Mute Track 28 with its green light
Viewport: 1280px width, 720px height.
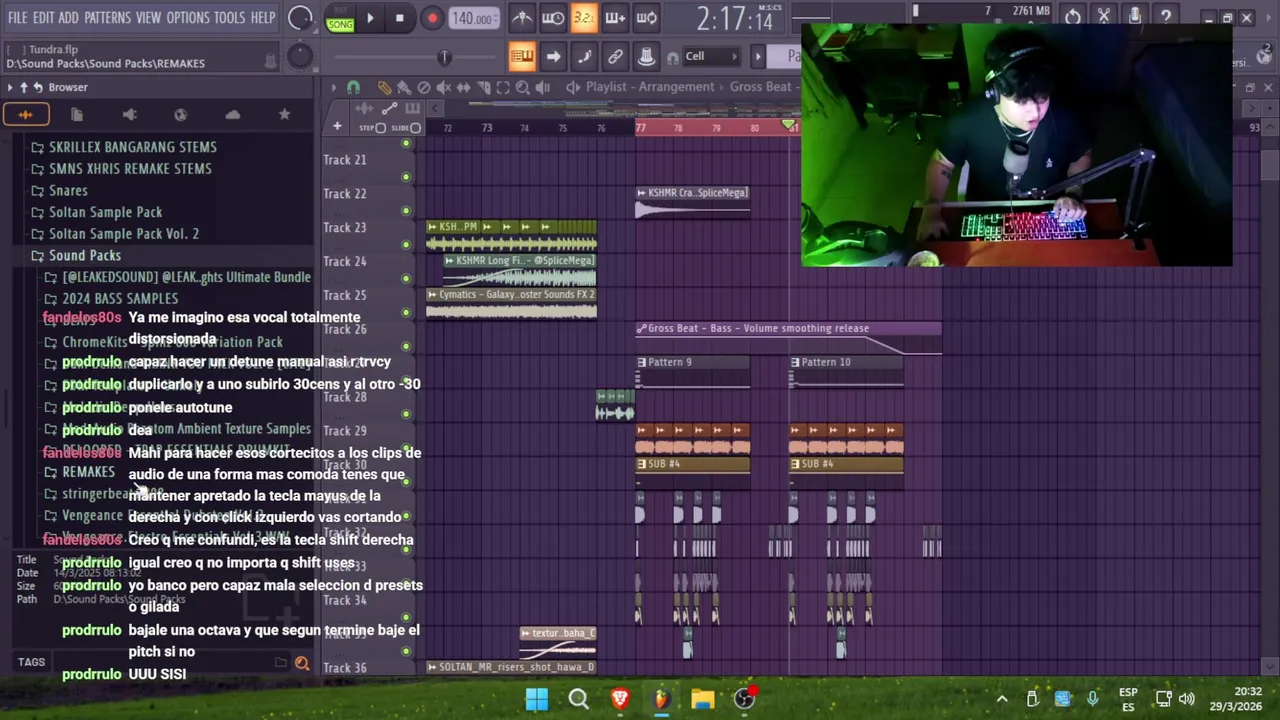tap(406, 414)
